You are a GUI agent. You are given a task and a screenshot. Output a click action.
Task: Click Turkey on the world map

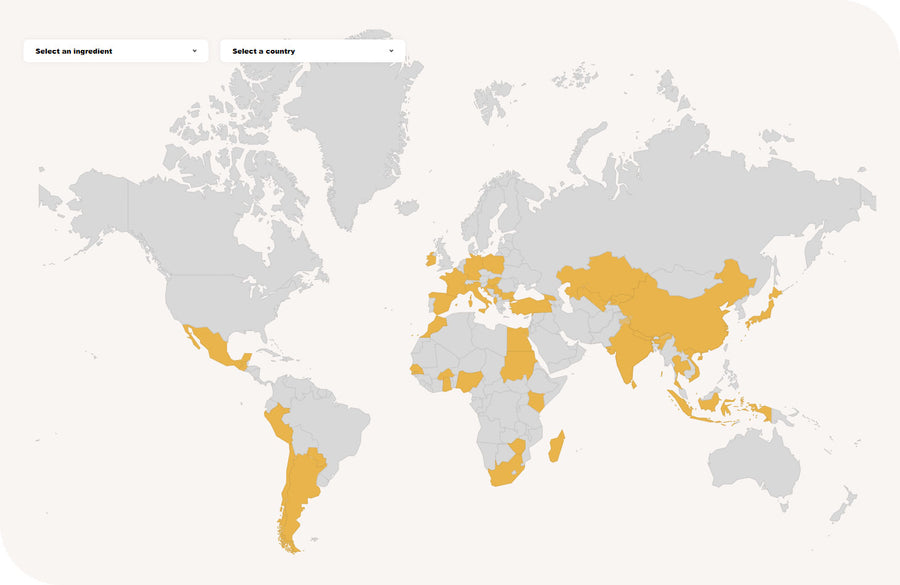coord(531,304)
